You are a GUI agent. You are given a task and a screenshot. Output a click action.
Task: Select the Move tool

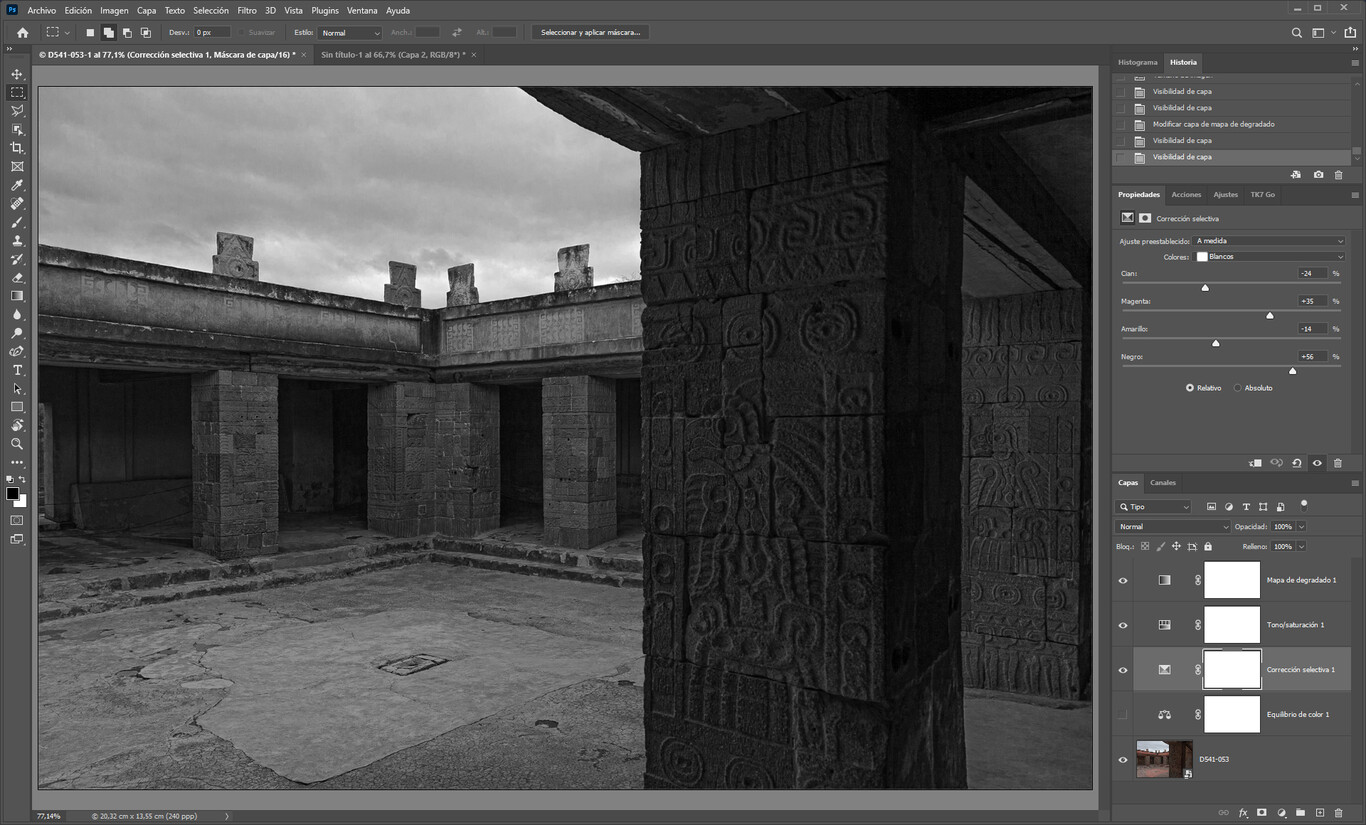(17, 74)
